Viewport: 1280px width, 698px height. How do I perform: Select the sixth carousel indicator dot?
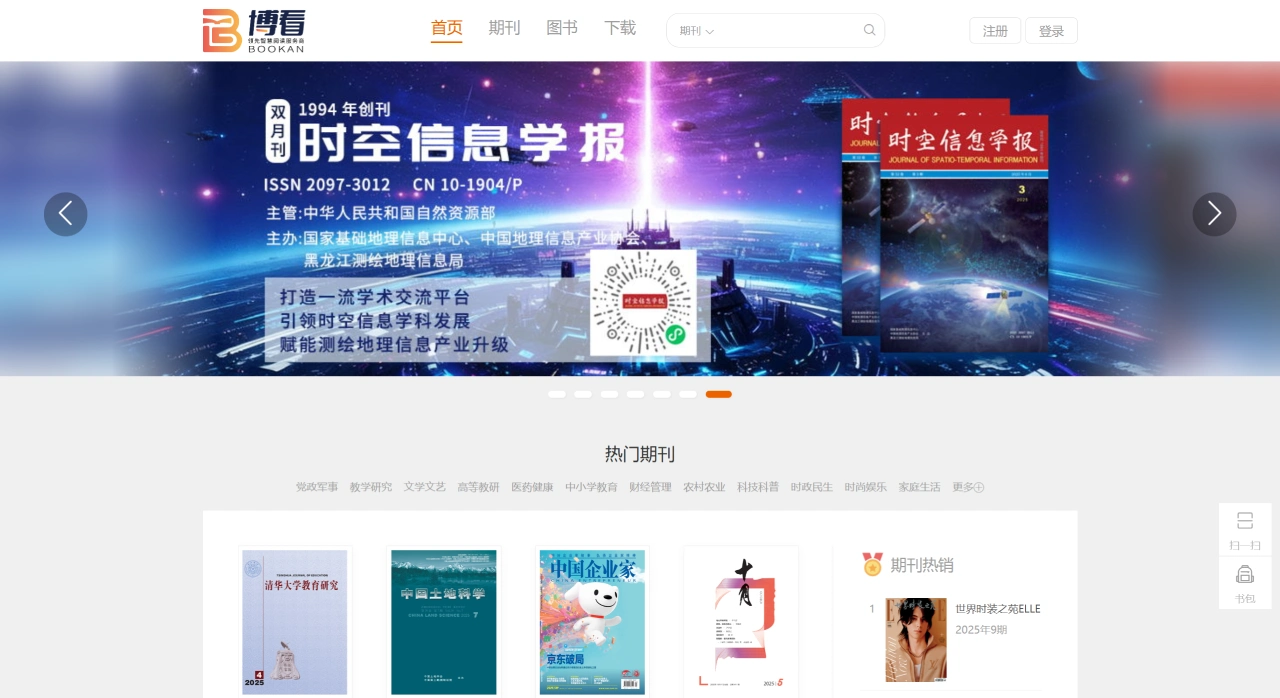coord(688,394)
